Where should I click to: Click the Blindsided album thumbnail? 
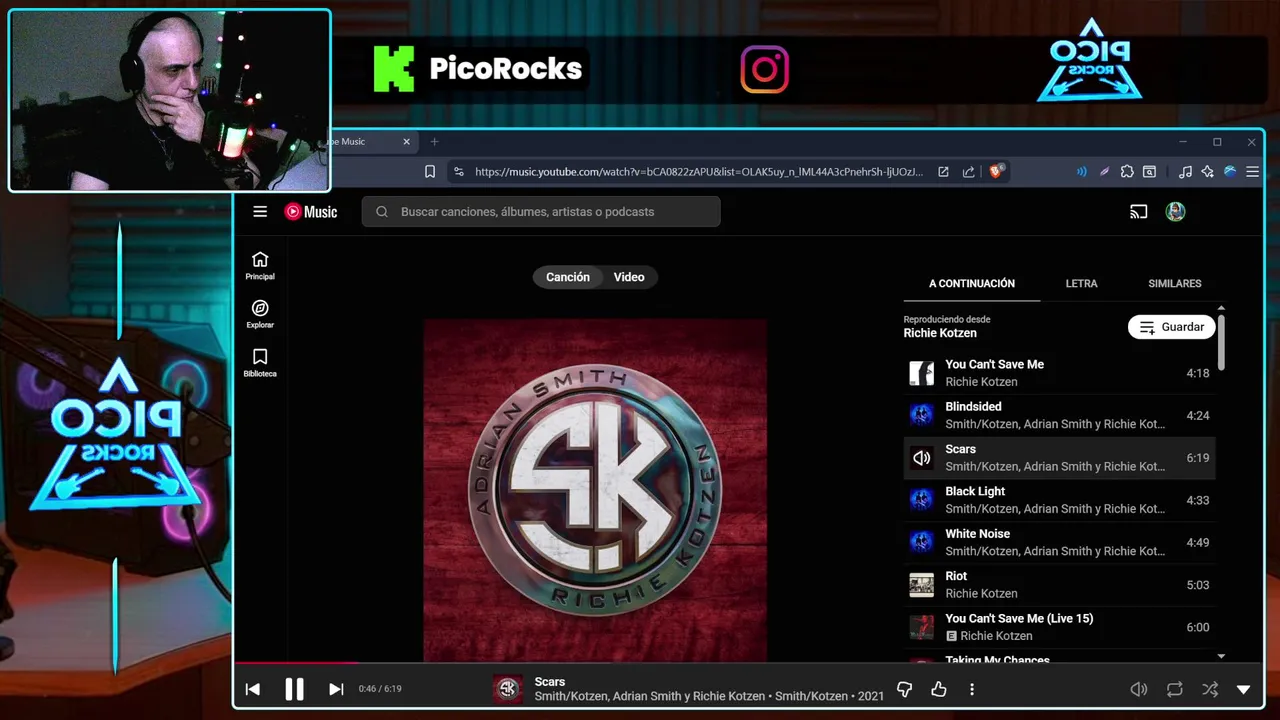921,415
